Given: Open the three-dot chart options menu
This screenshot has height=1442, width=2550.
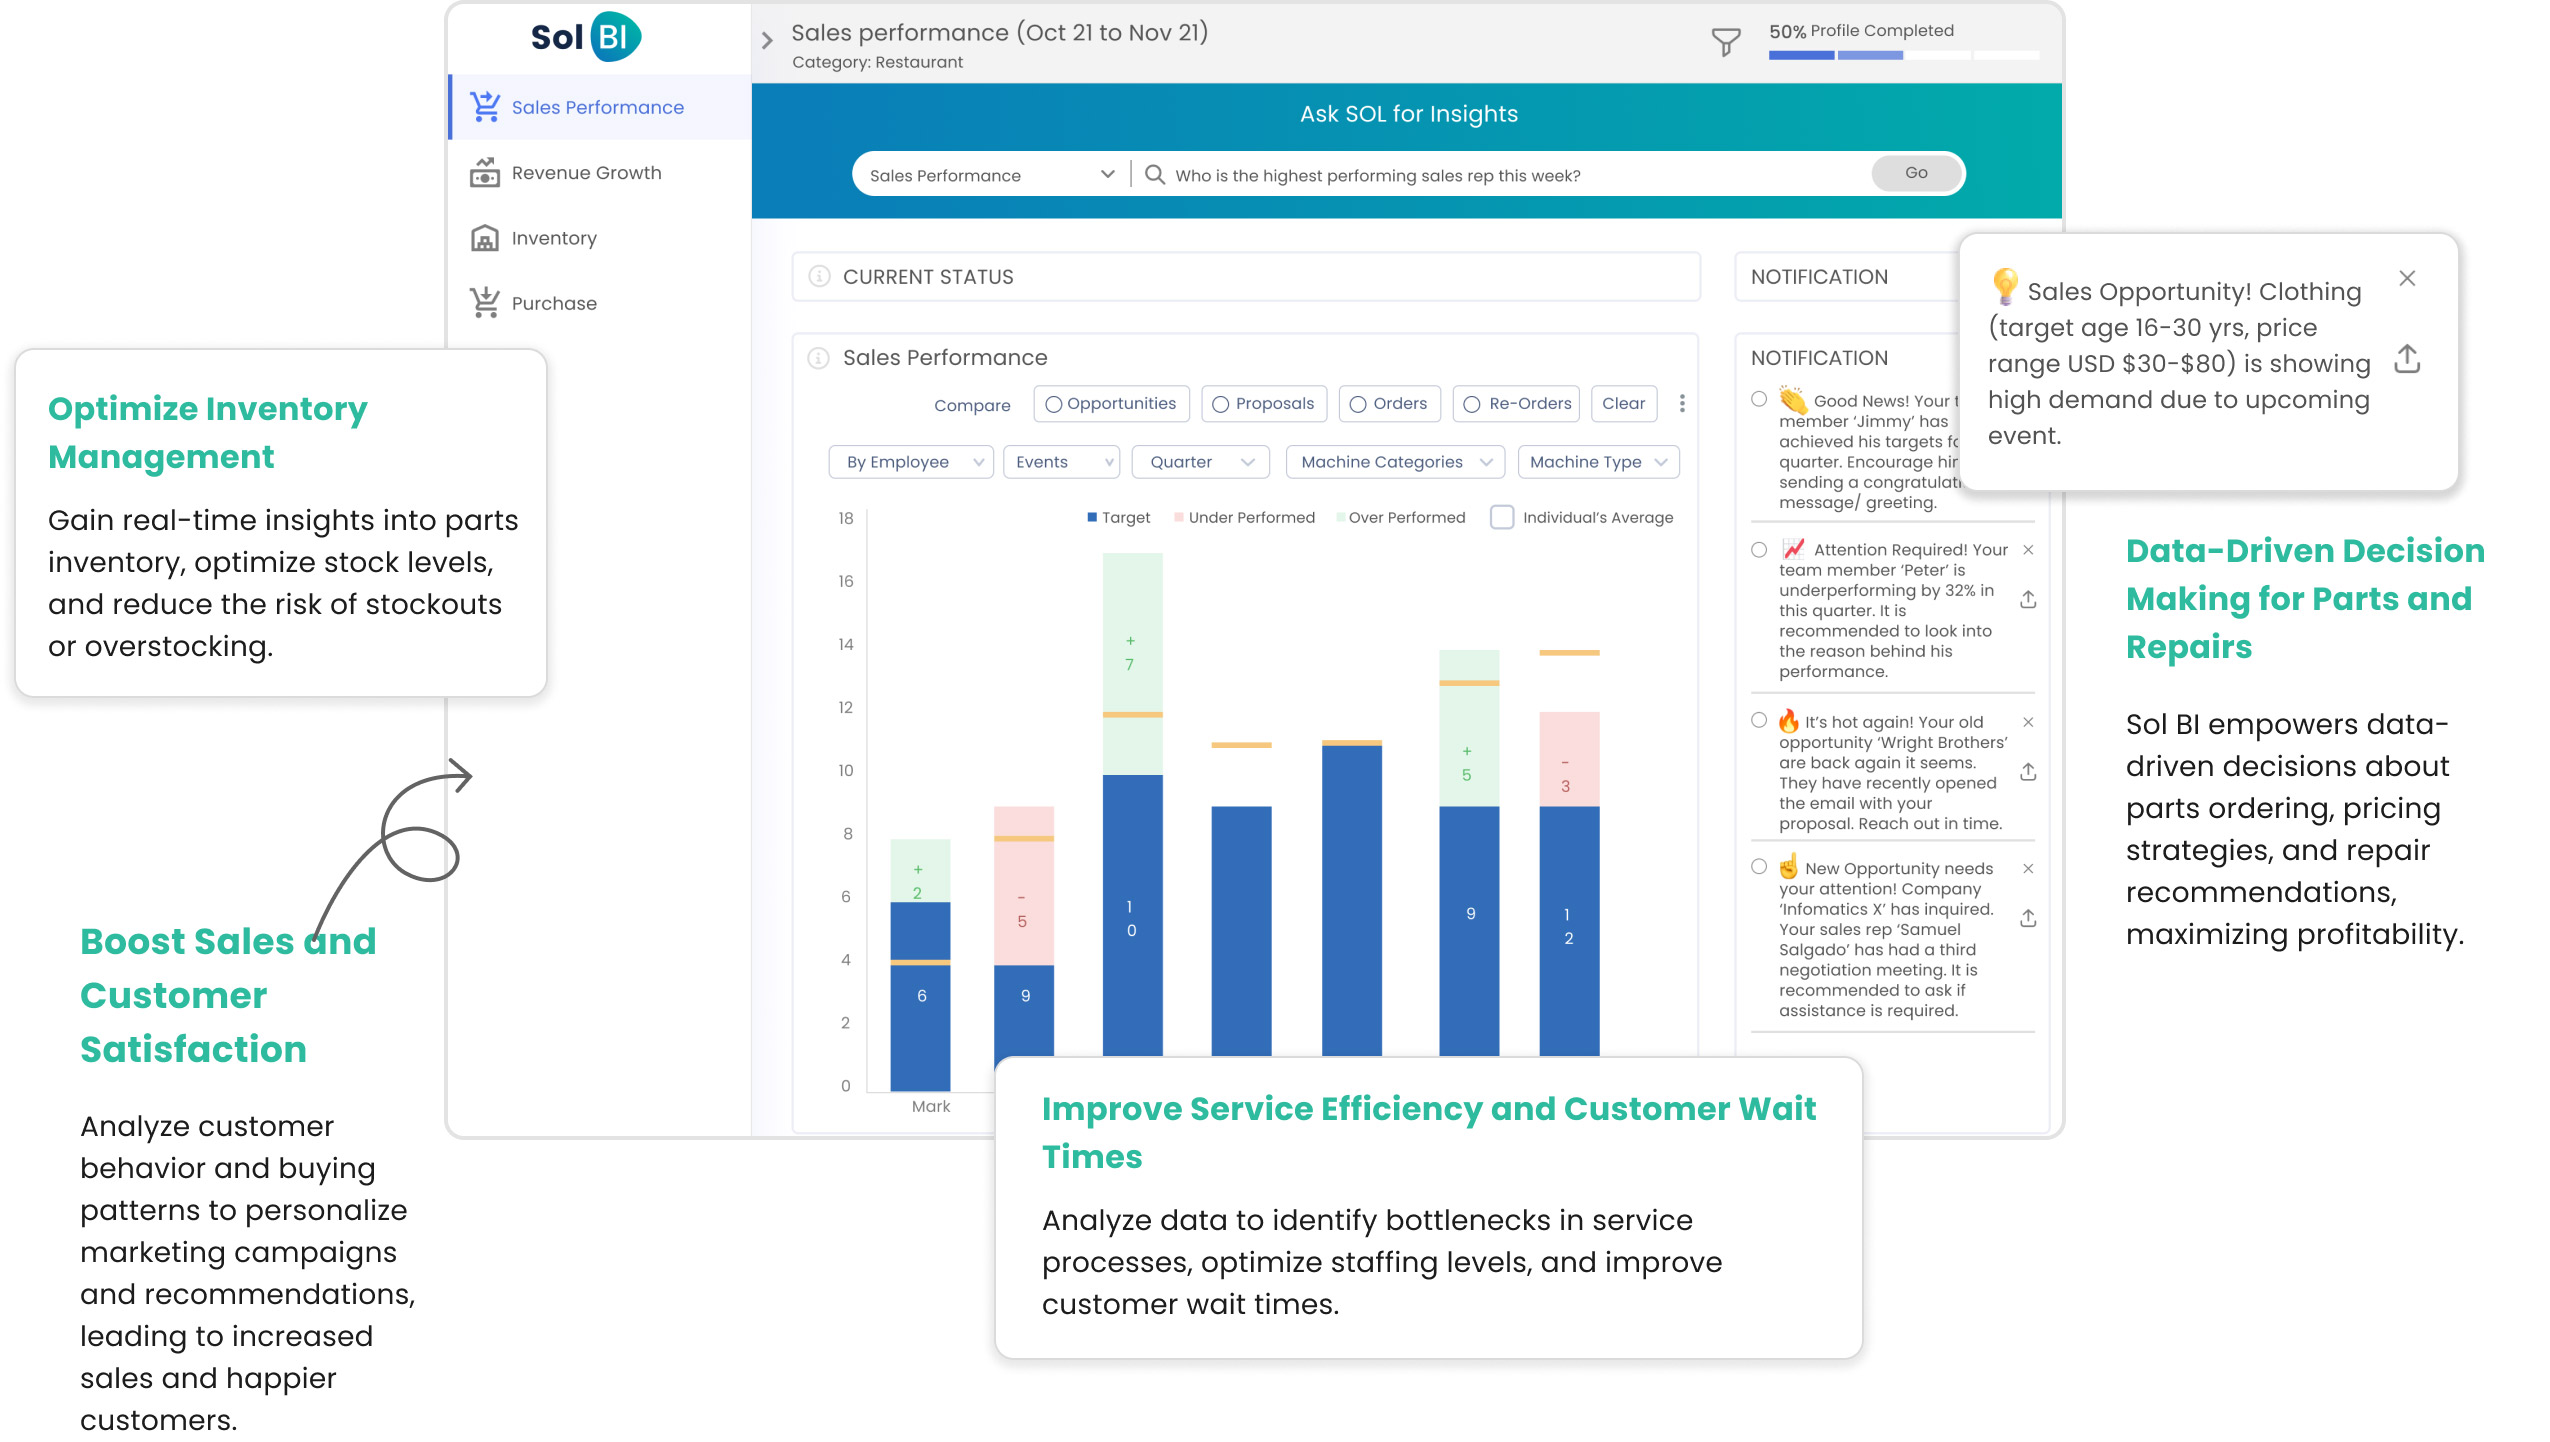Looking at the screenshot, I should pos(1682,403).
